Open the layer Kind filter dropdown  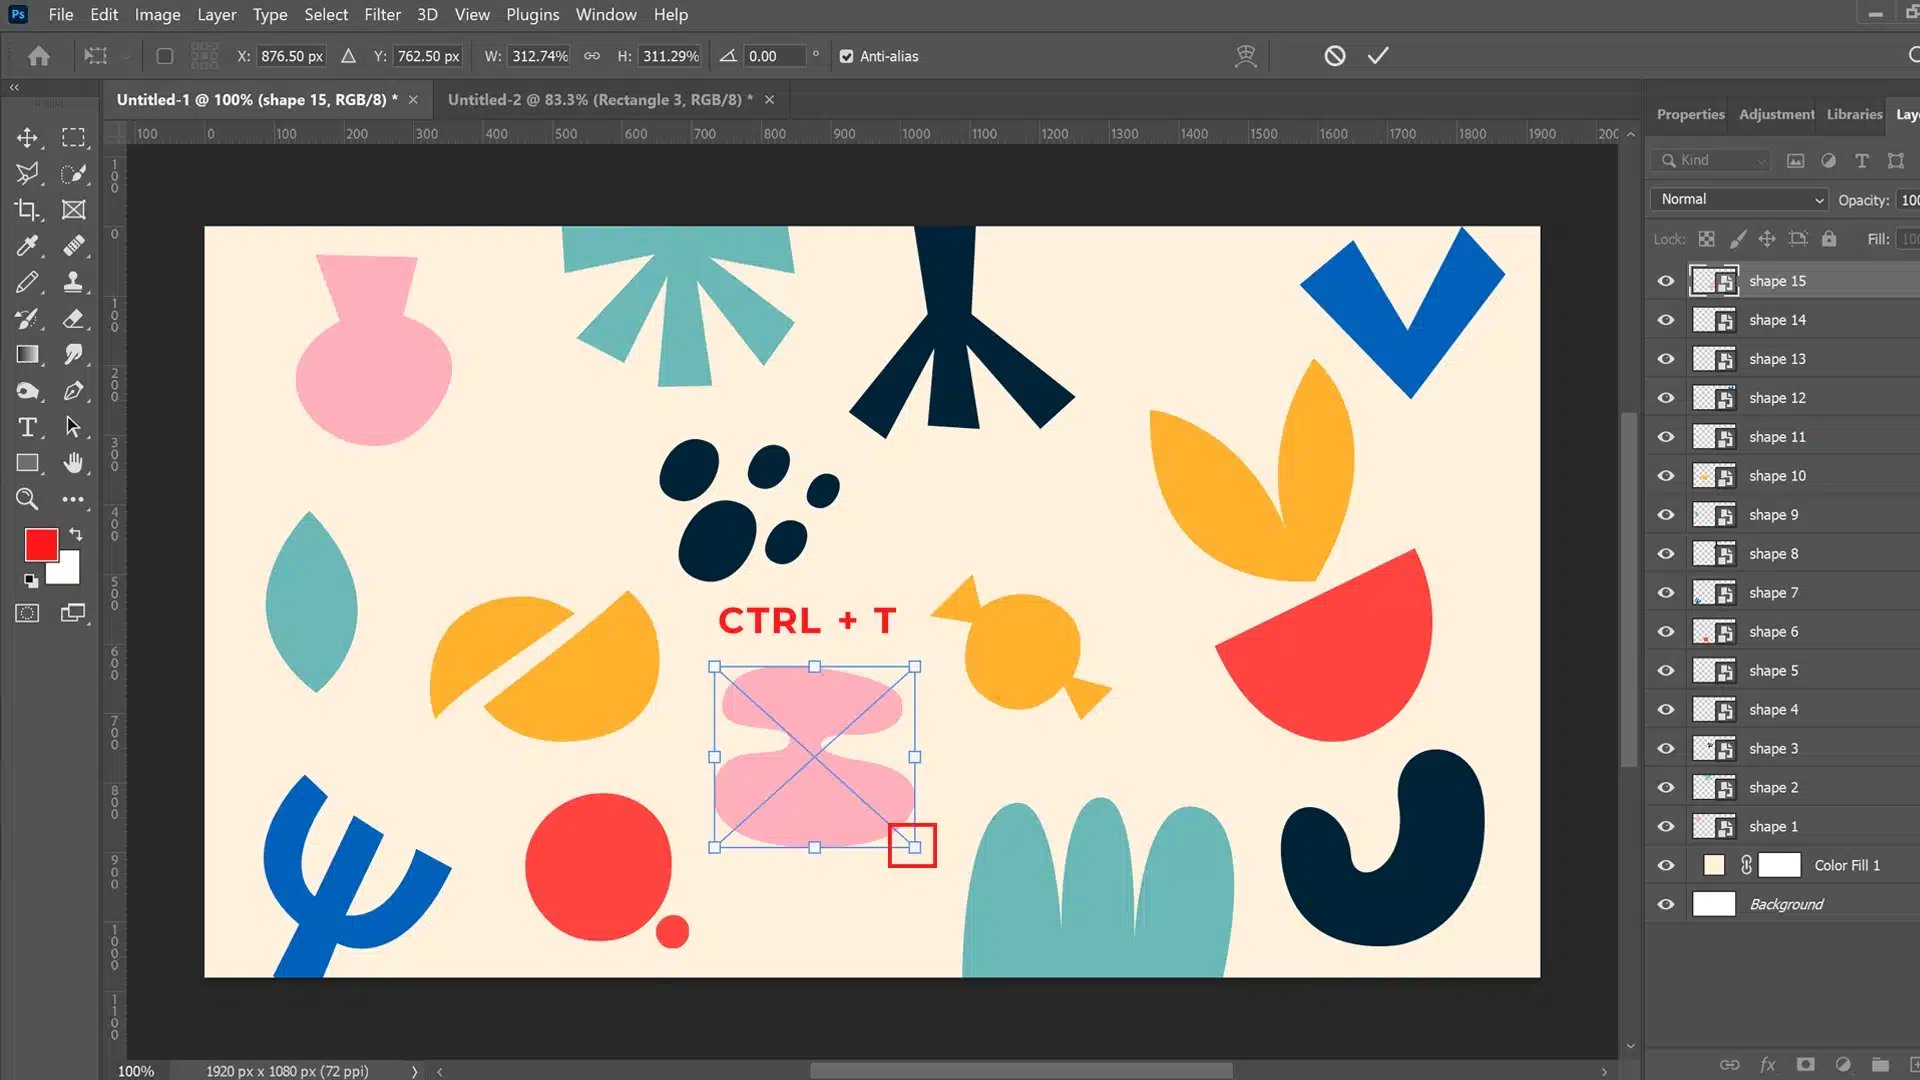click(1712, 160)
